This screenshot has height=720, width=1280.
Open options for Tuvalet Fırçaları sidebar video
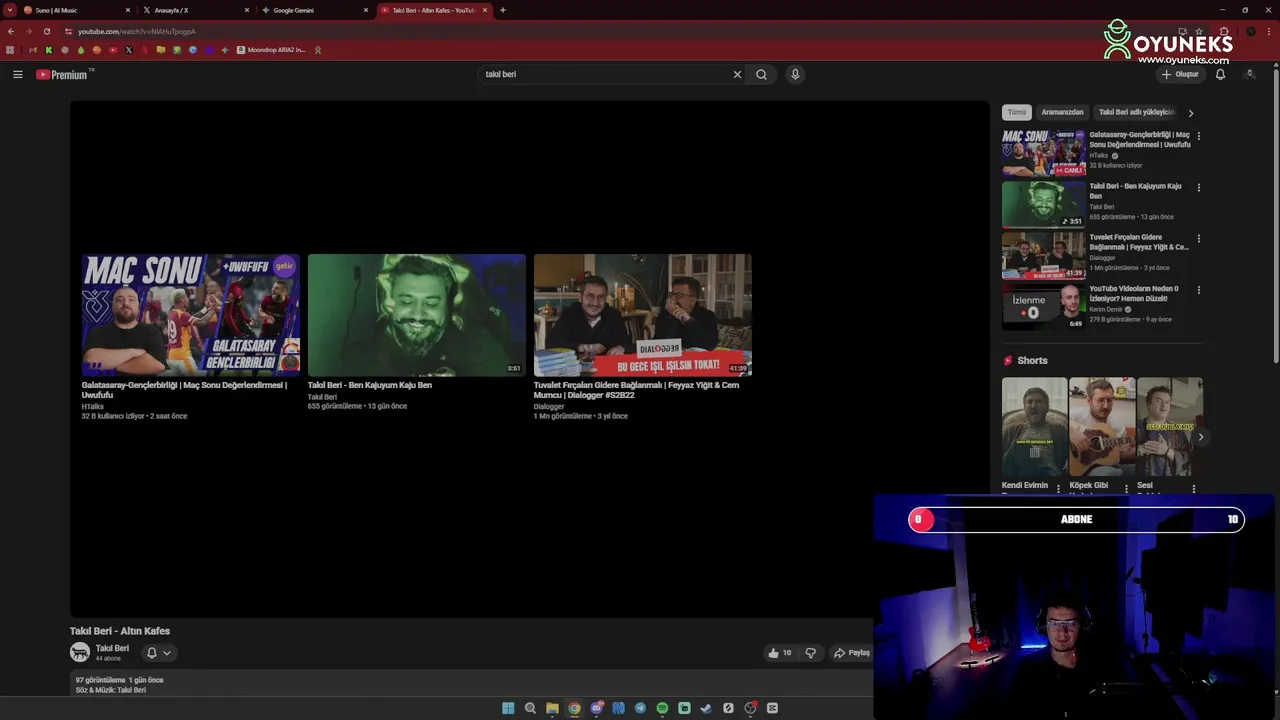1199,239
